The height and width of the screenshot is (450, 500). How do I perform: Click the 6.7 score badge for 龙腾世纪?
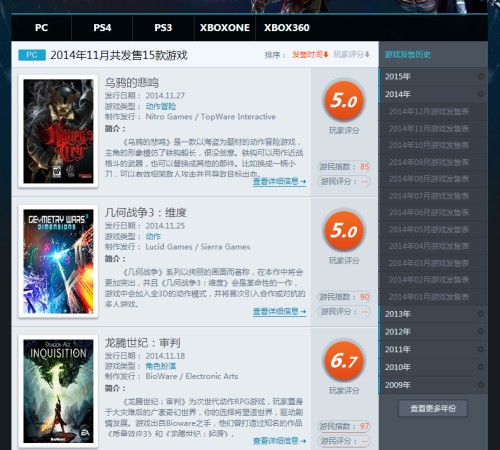click(x=344, y=360)
